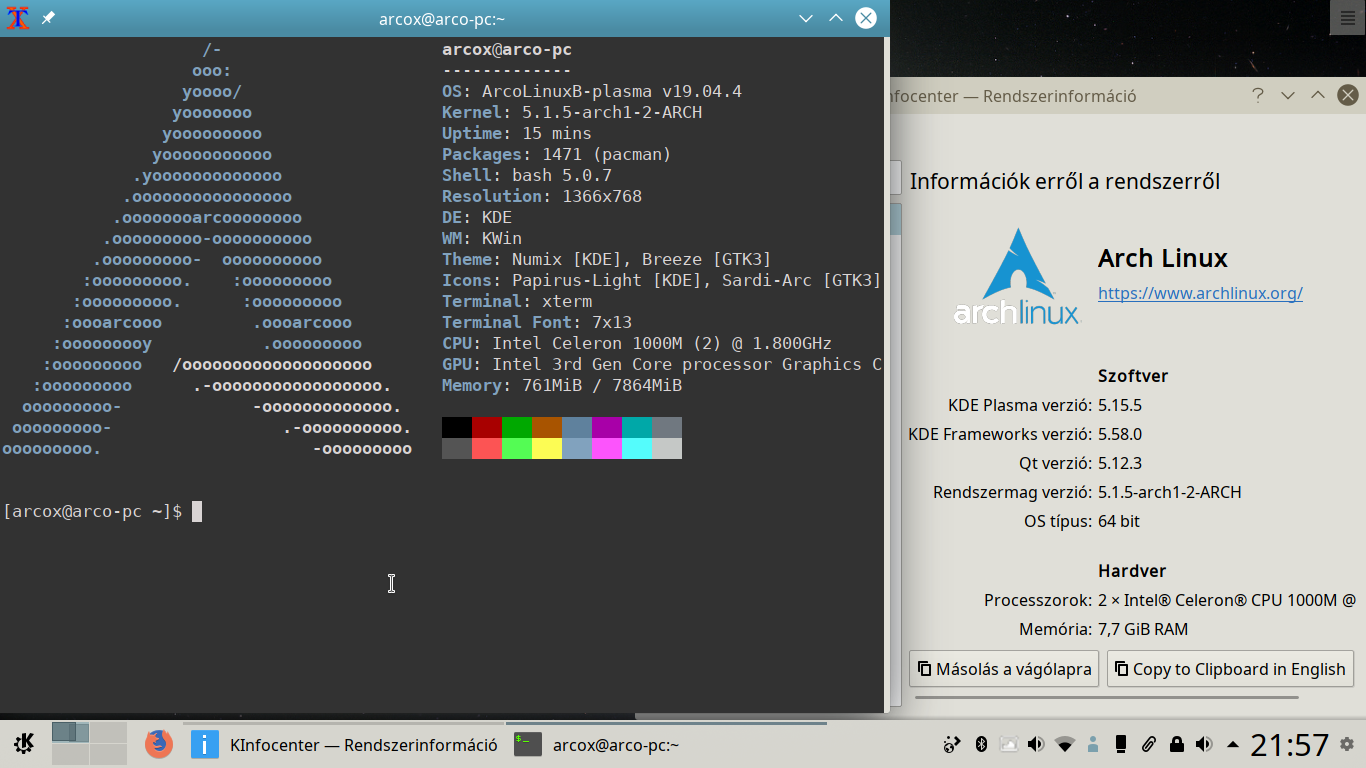This screenshot has width=1366, height=768.
Task: Click the 'CPU: Intel Celeron 1000M' terminal line
Action: click(x=637, y=343)
